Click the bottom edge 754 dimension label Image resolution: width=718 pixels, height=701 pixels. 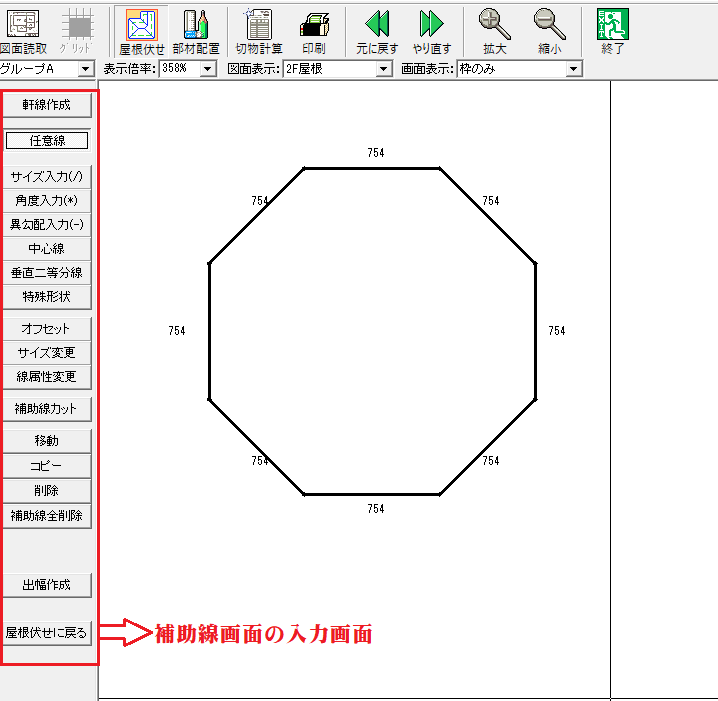[x=375, y=509]
